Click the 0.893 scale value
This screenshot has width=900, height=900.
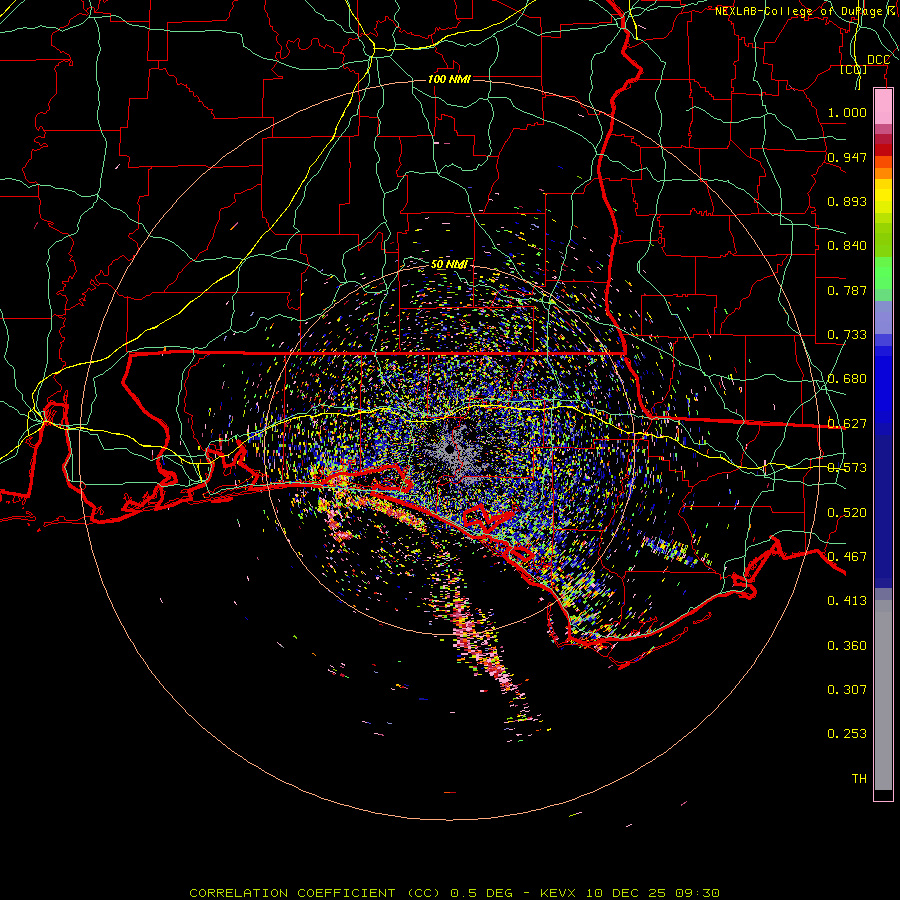[847, 201]
